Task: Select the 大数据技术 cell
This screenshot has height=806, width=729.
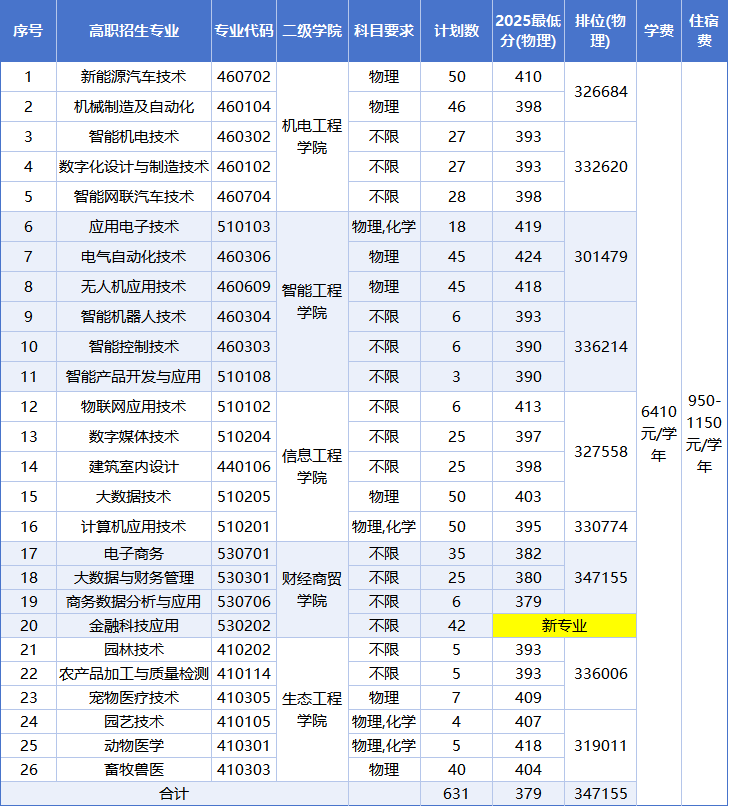Action: click(134, 497)
